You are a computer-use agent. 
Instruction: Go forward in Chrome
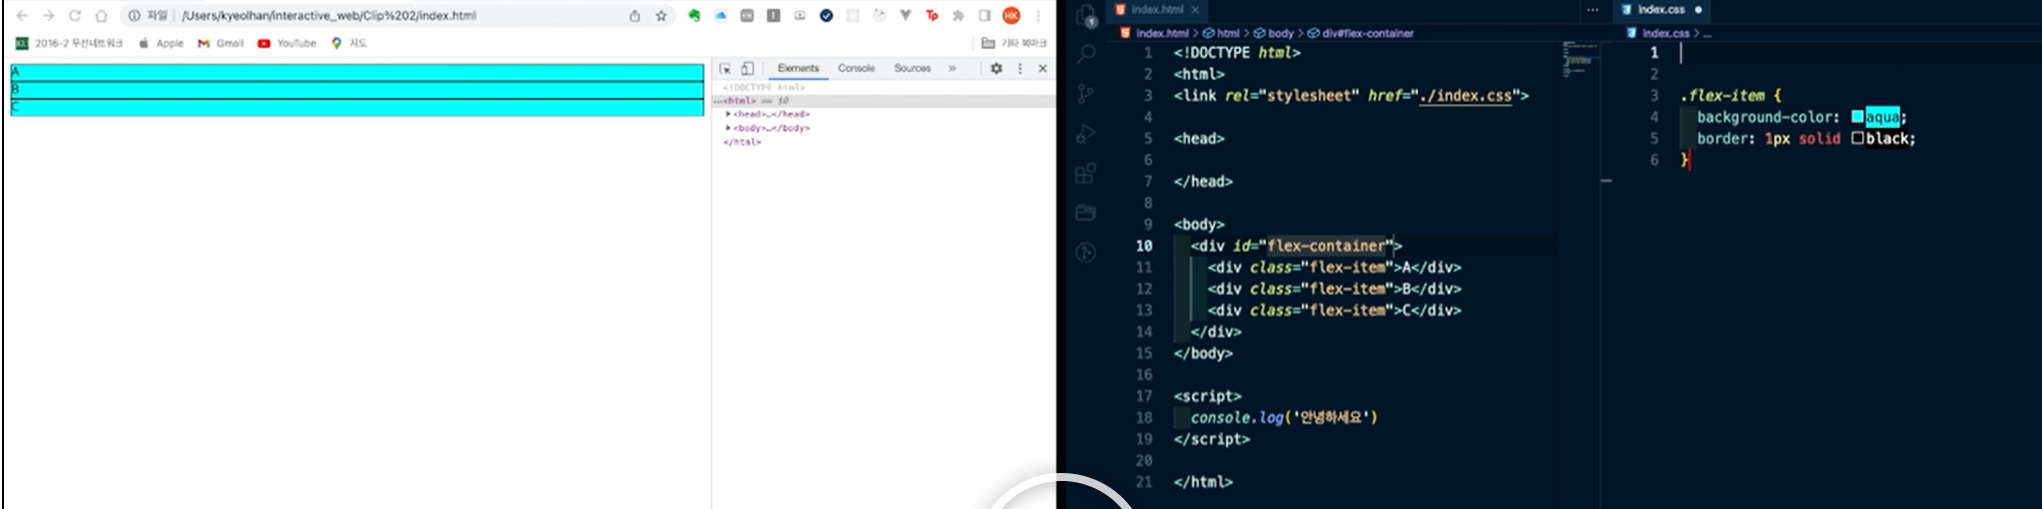(48, 16)
